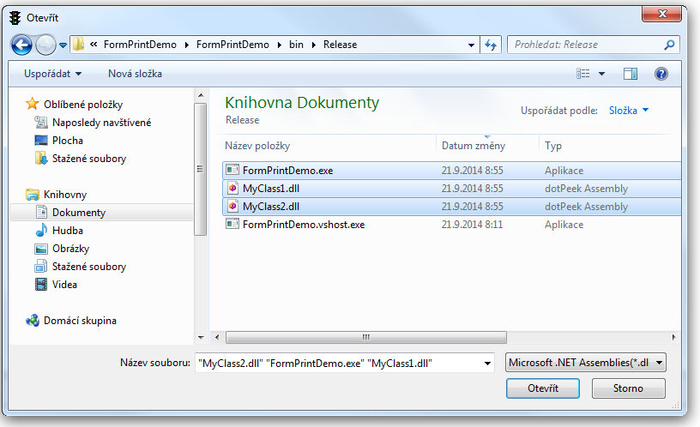Open the Složka arrange-by dropdown
Image resolution: width=700 pixels, height=427 pixels.
629,110
